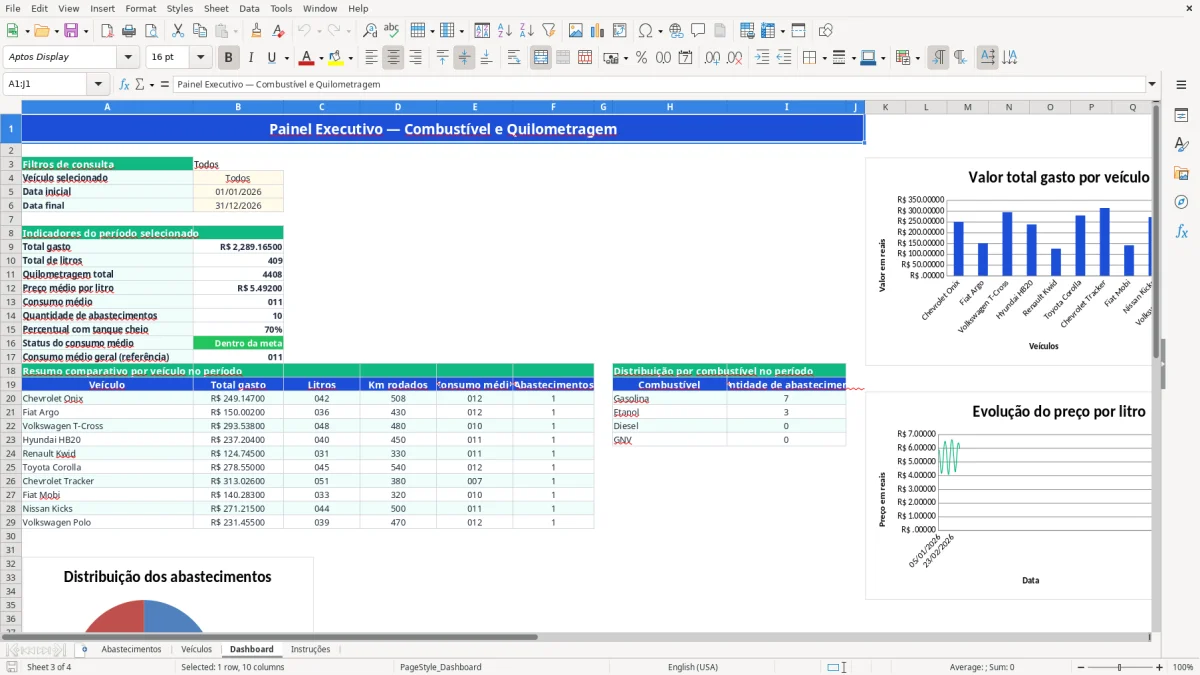Open sidebar Properties deck
Image resolution: width=1200 pixels, height=675 pixels.
1181,116
